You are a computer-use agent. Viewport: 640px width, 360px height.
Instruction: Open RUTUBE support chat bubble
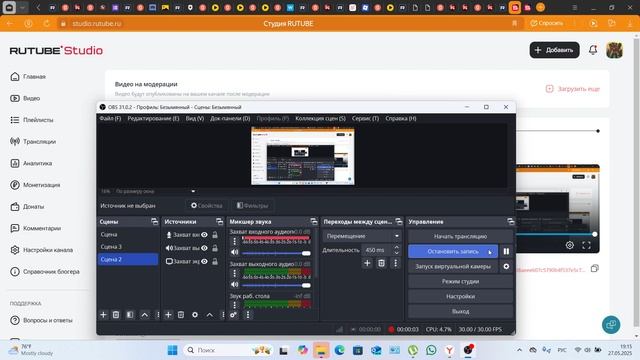tap(611, 325)
